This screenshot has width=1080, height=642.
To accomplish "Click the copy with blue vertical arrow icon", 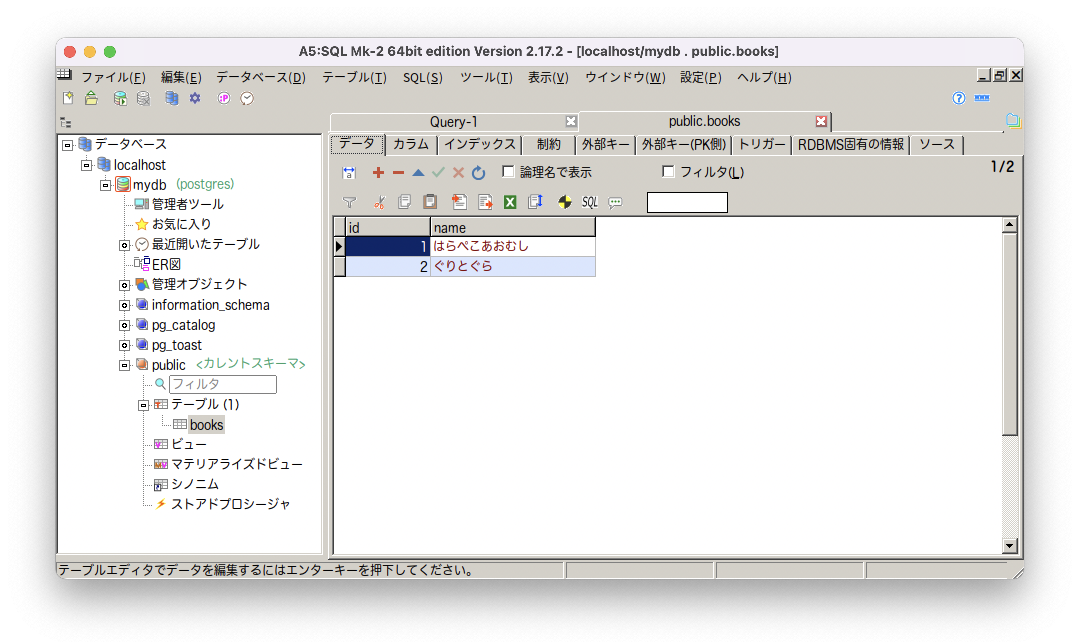I will (x=535, y=202).
